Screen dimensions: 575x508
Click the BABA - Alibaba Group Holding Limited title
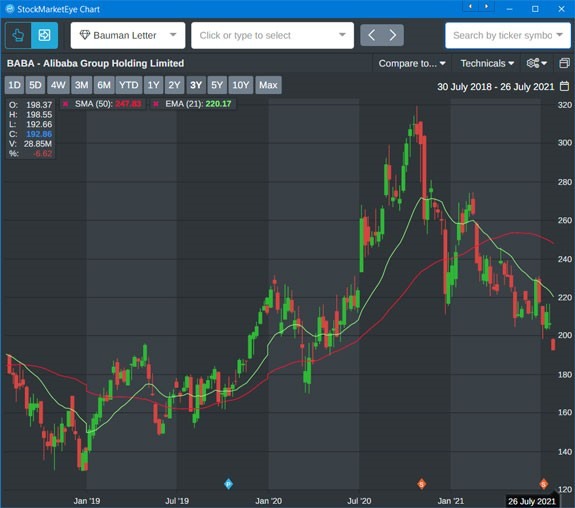click(95, 63)
